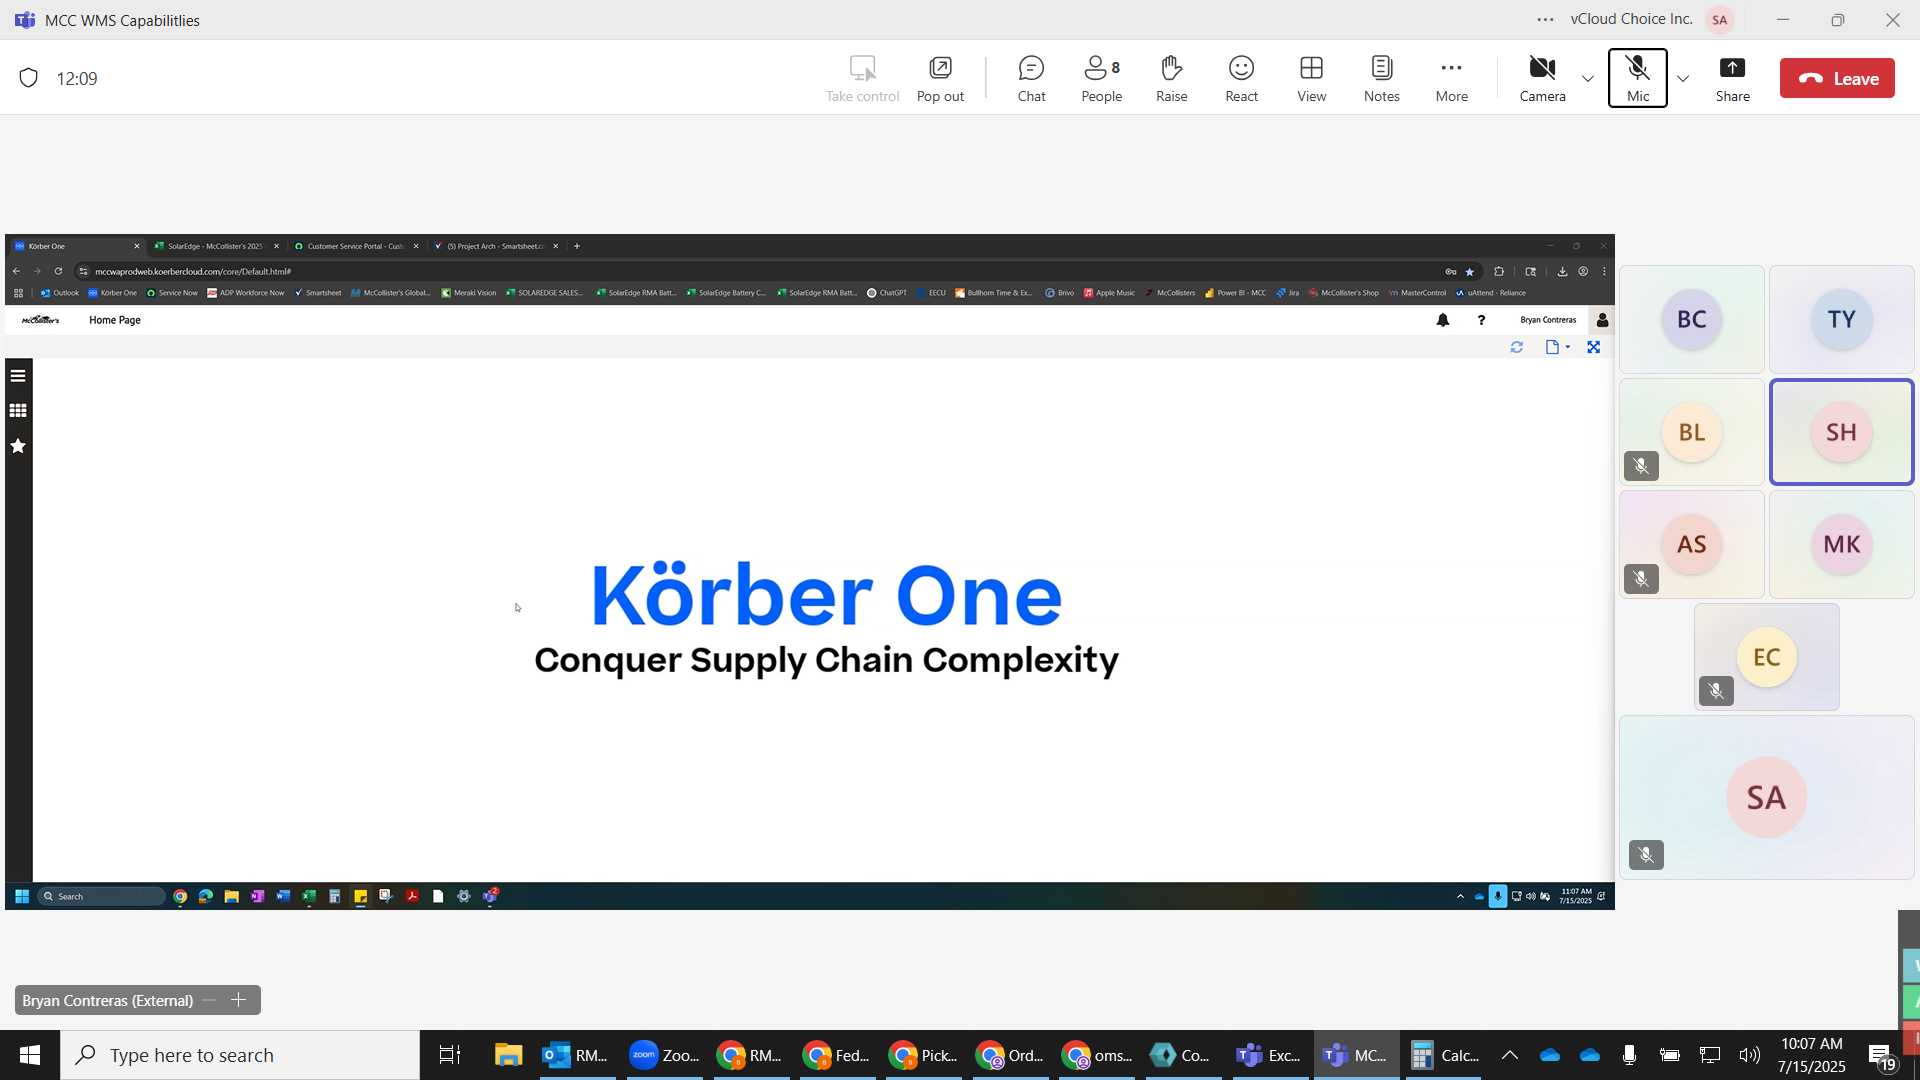Turn on the Camera
Screen dimensions: 1920x1080
click(x=1542, y=79)
